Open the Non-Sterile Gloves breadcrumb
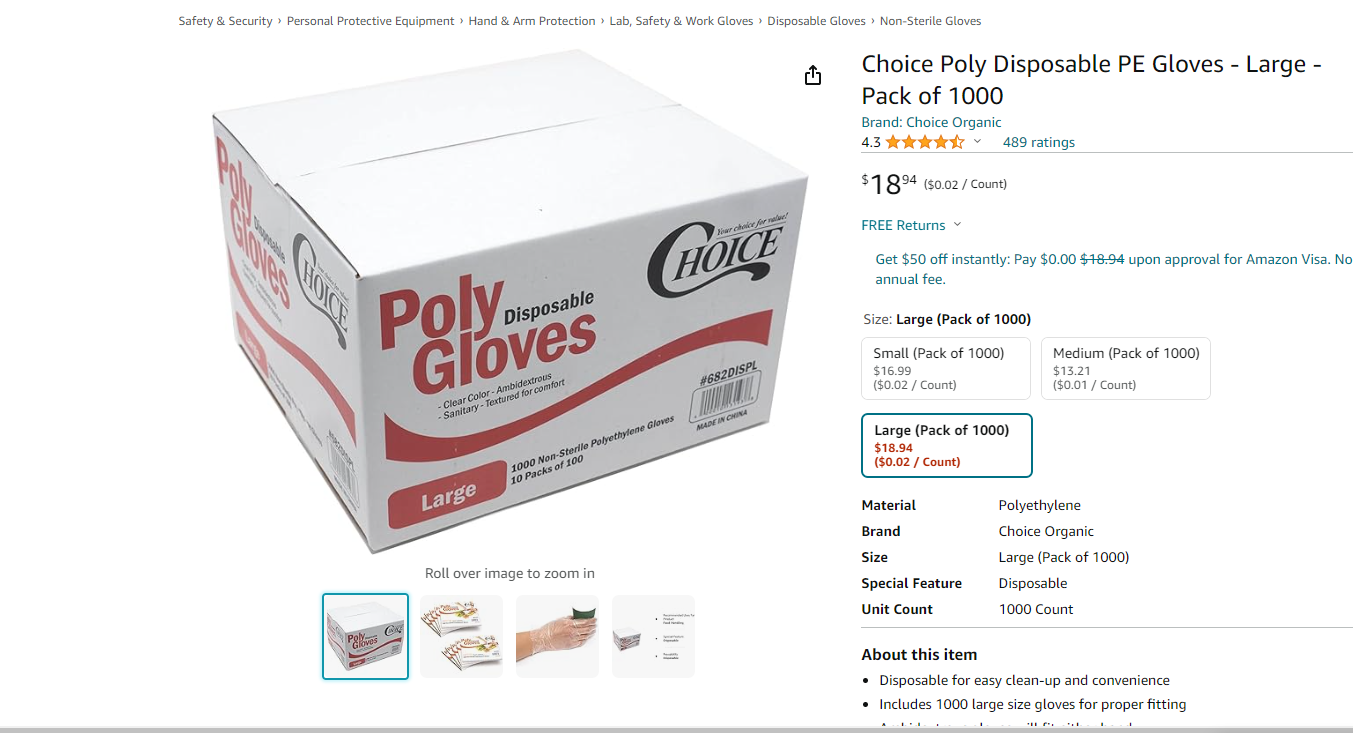Screen dimensions: 1353x733 [931, 21]
